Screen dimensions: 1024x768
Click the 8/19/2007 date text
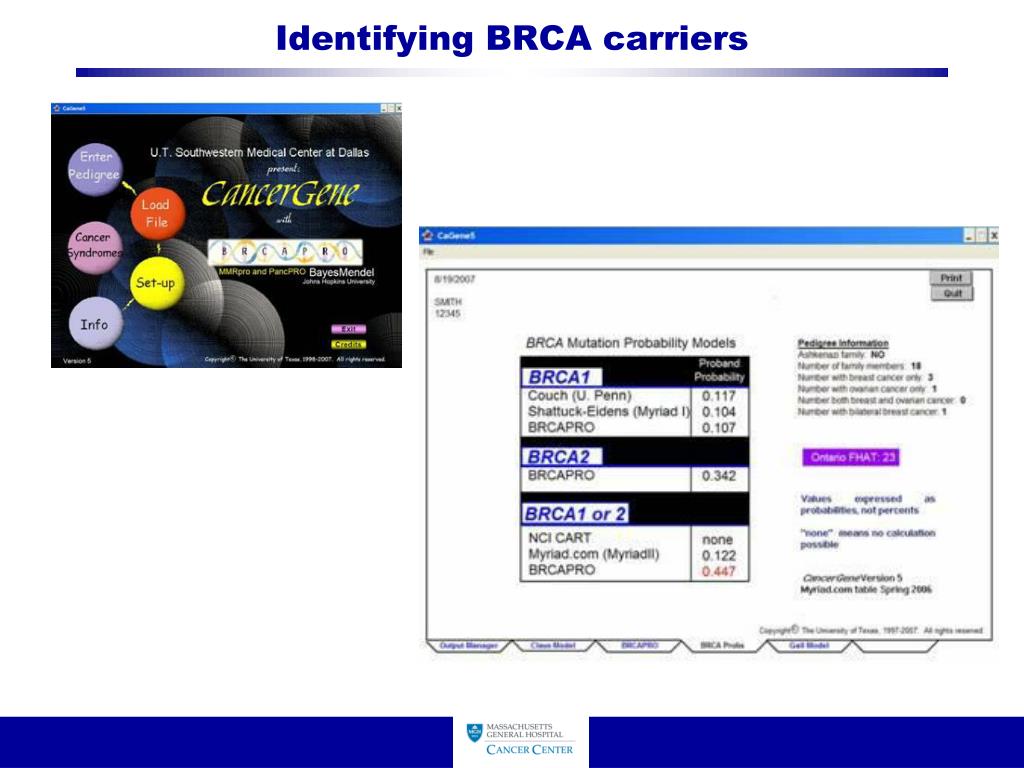coord(455,279)
